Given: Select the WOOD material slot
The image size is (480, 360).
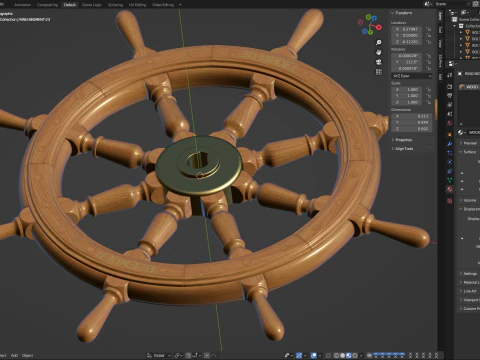Looking at the screenshot, I should coord(469,87).
